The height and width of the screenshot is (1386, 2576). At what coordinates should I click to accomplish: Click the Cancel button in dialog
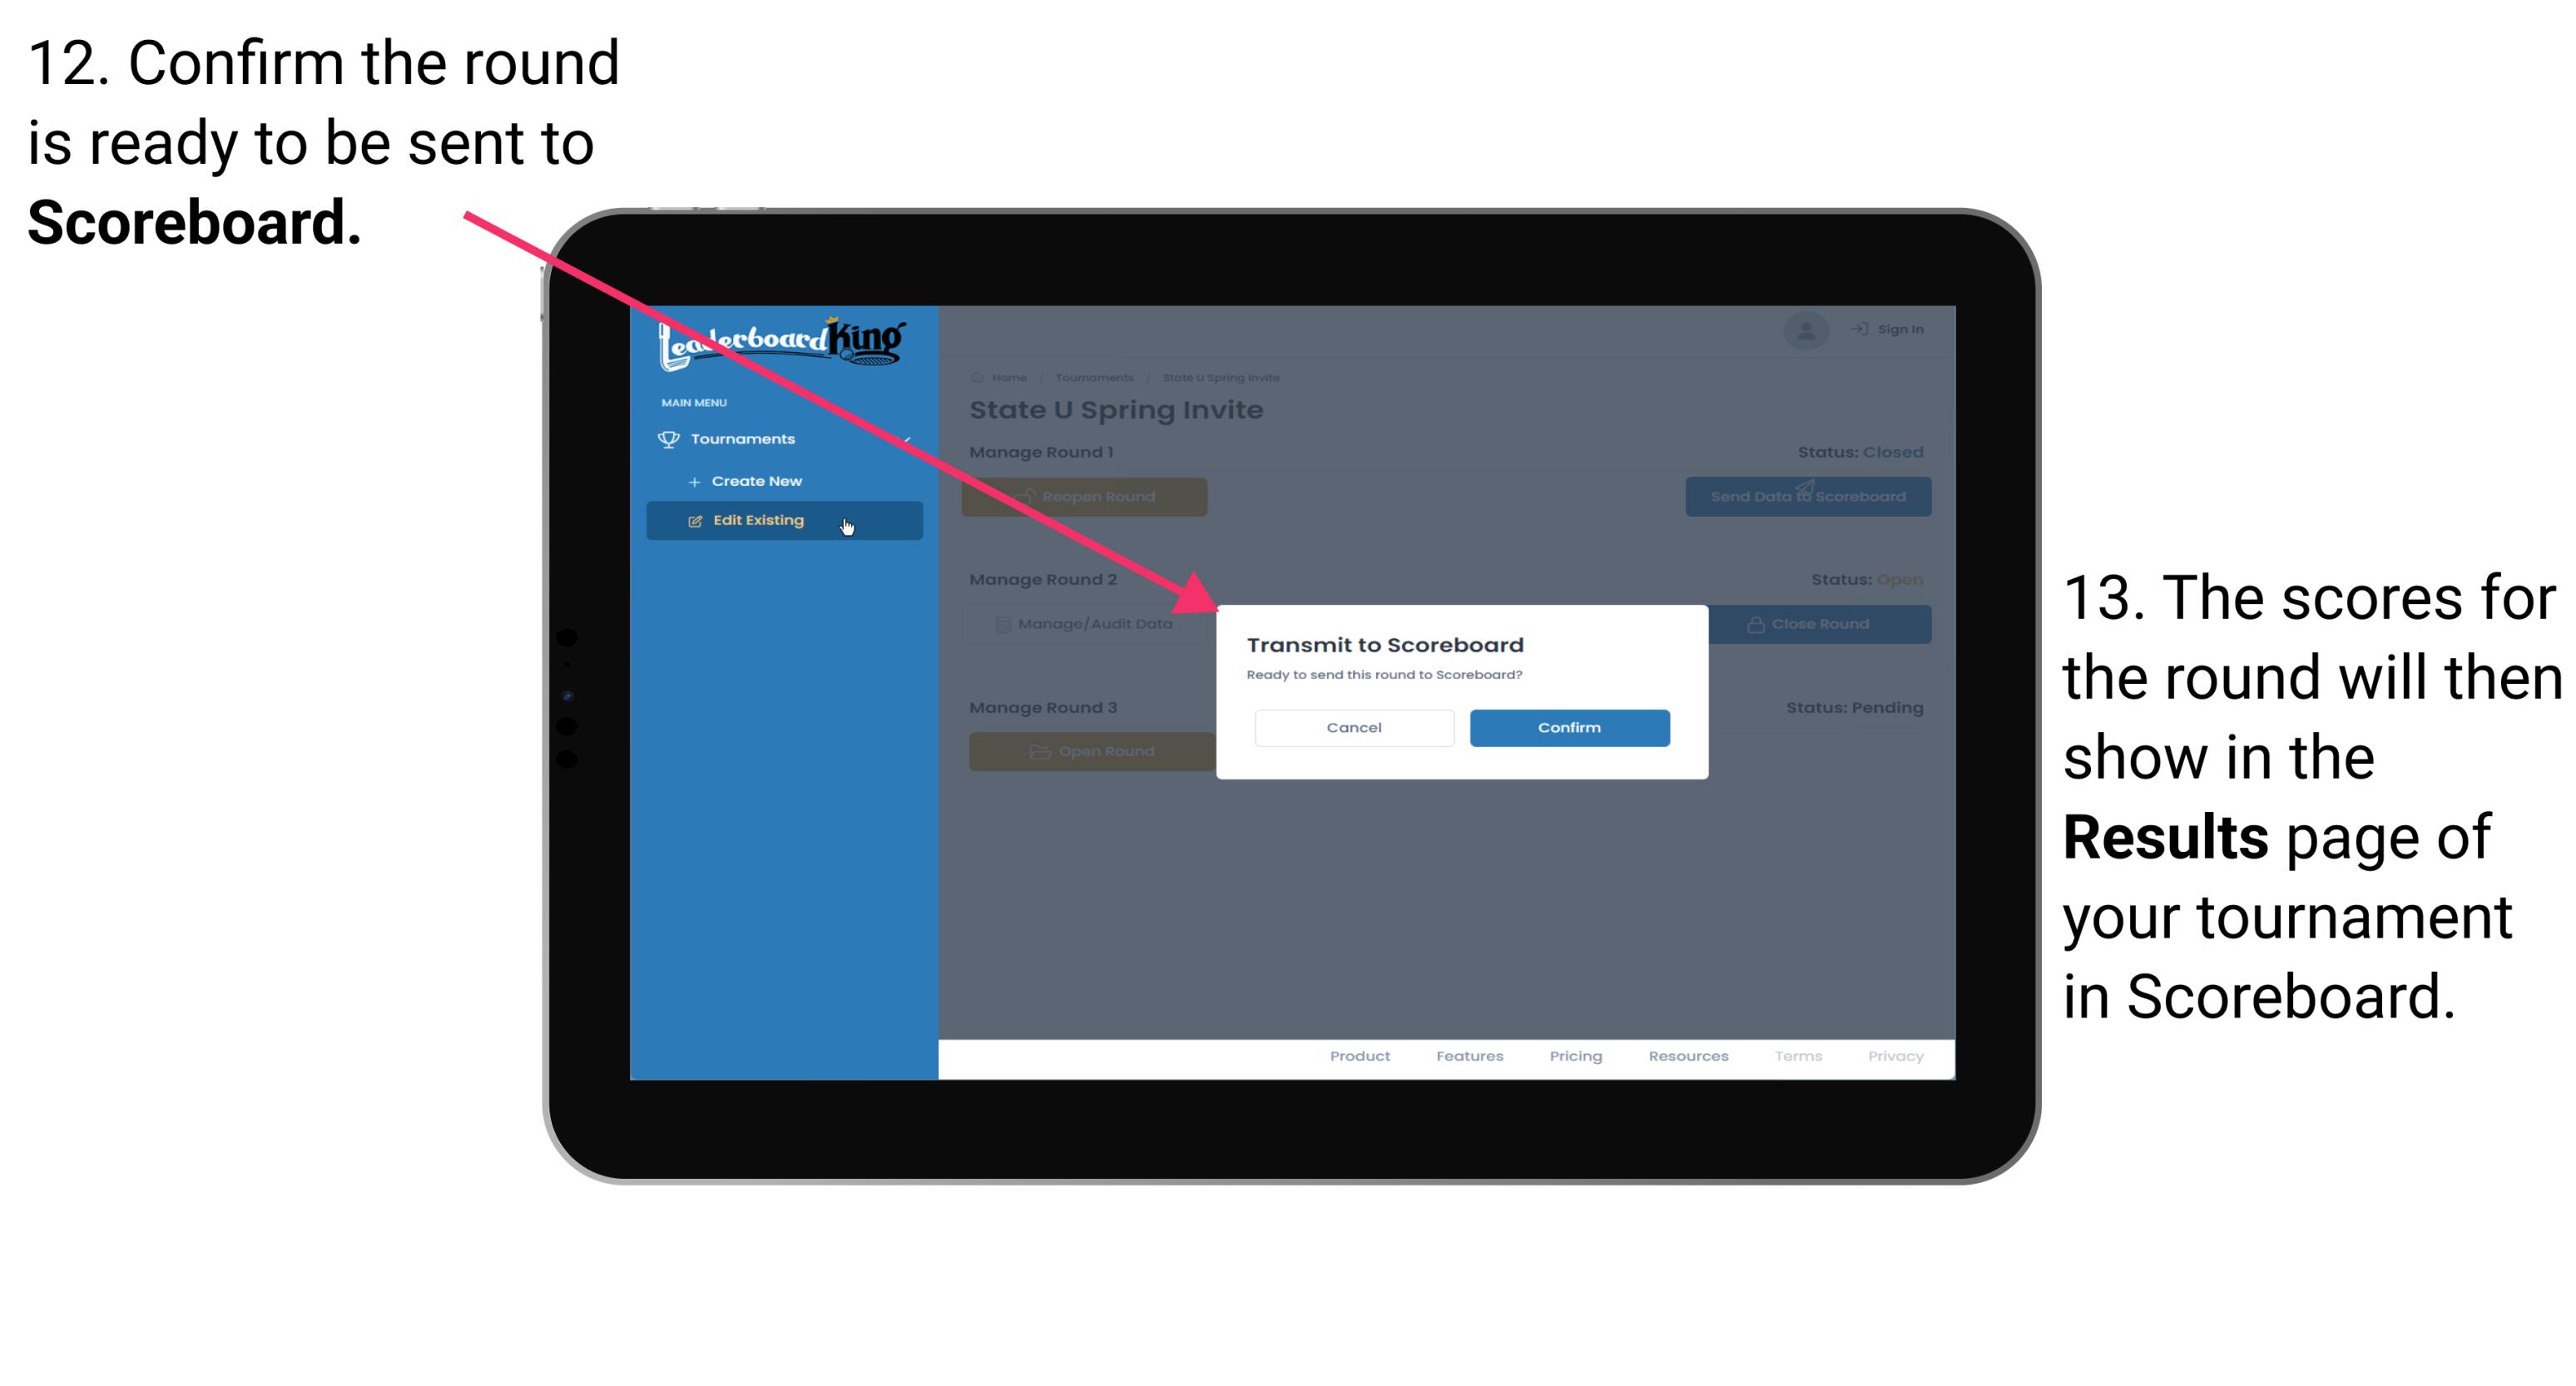click(1354, 725)
